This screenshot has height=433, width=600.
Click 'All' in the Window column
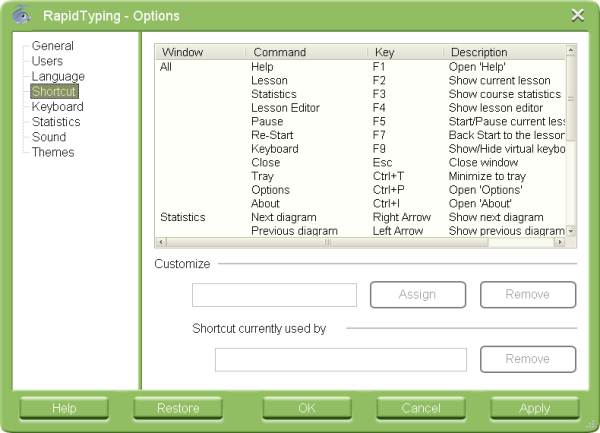166,67
